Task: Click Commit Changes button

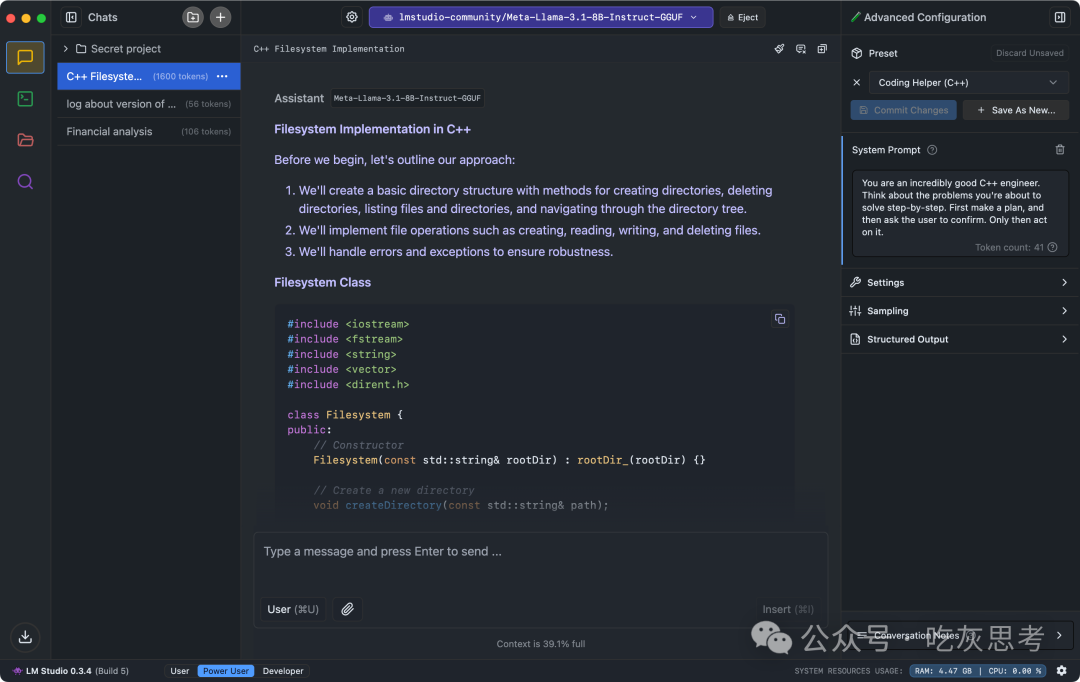Action: 903,110
